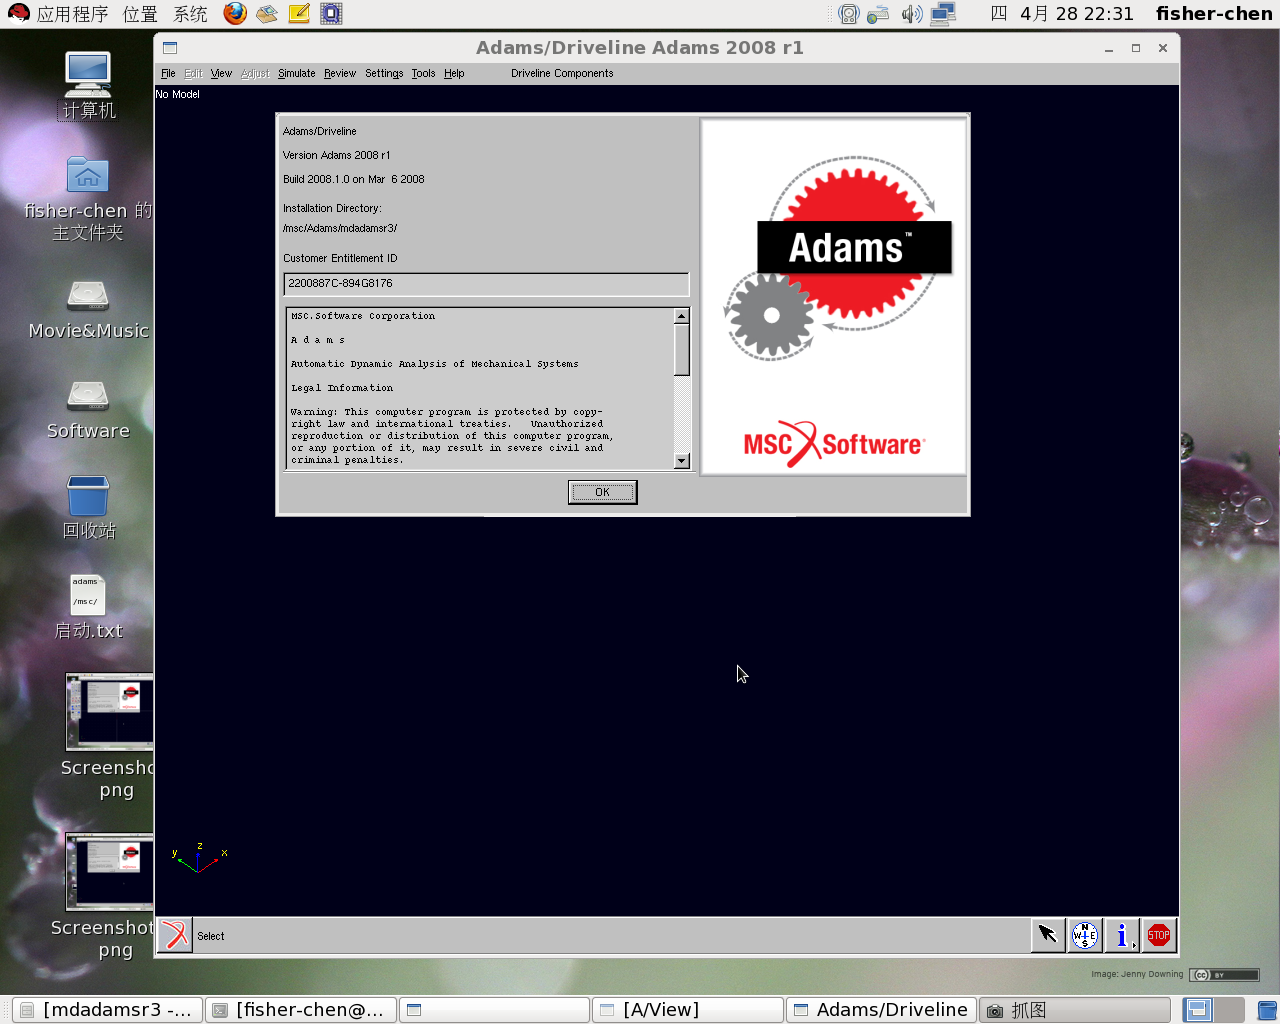Open the 计算机 desktop icon
Screen dimensions: 1280x1024
tap(88, 85)
